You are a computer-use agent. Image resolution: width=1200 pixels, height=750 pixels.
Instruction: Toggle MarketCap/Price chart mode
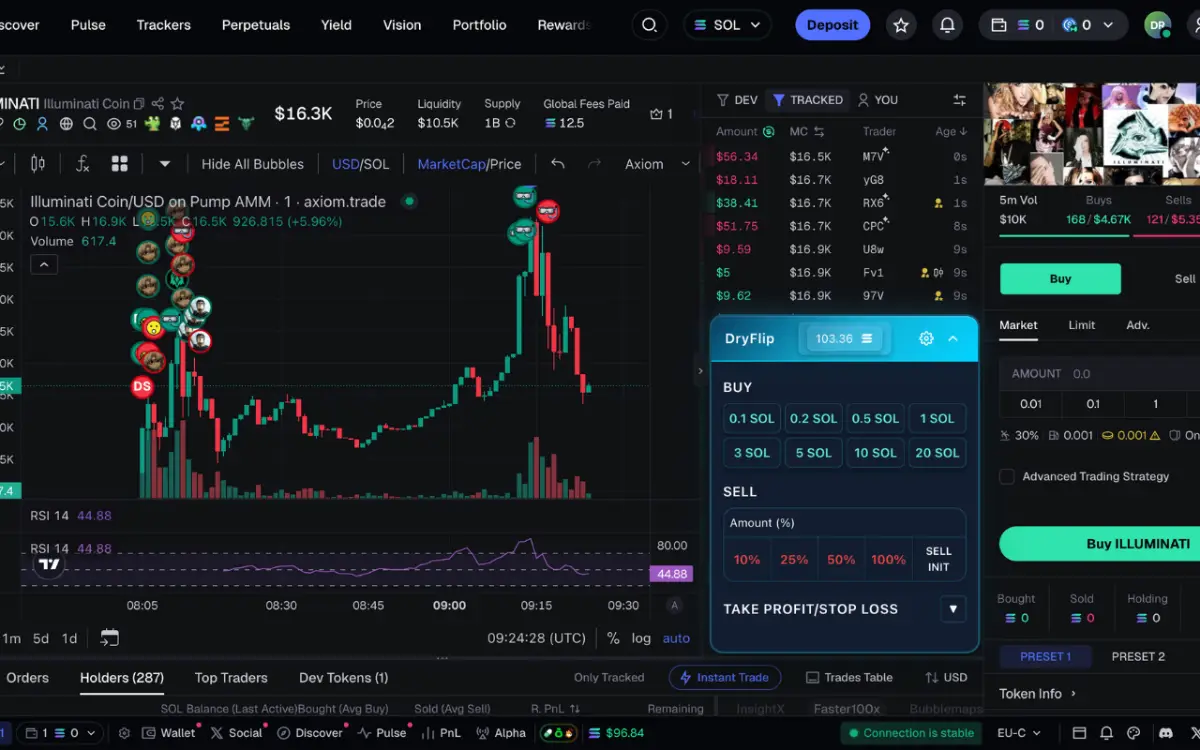(469, 164)
